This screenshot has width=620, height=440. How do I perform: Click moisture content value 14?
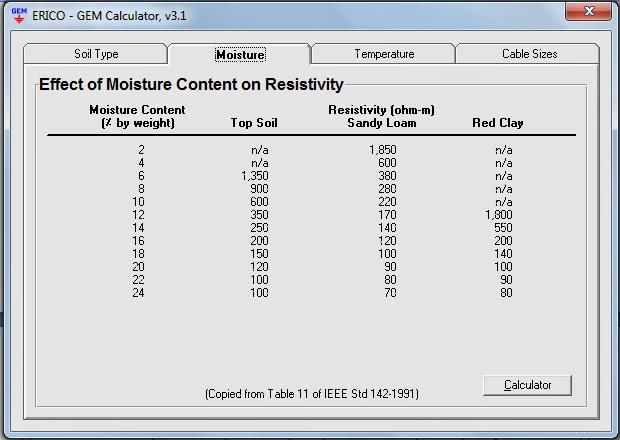(138, 228)
